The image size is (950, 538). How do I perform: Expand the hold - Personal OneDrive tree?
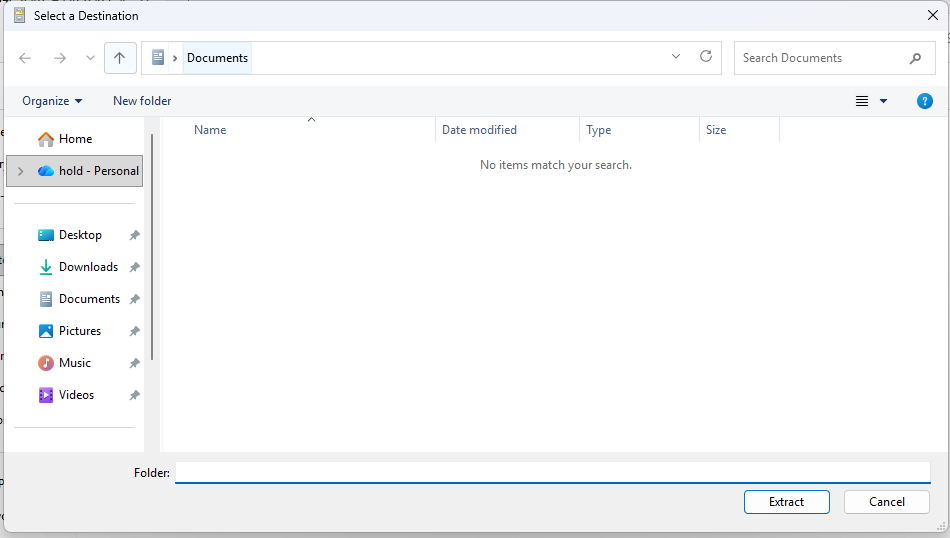click(20, 171)
